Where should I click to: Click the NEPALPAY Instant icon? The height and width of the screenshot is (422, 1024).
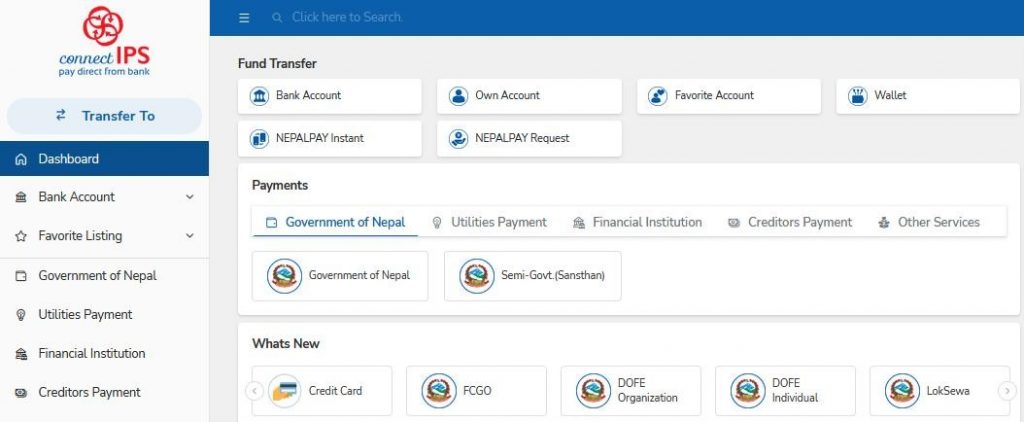[x=259, y=138]
